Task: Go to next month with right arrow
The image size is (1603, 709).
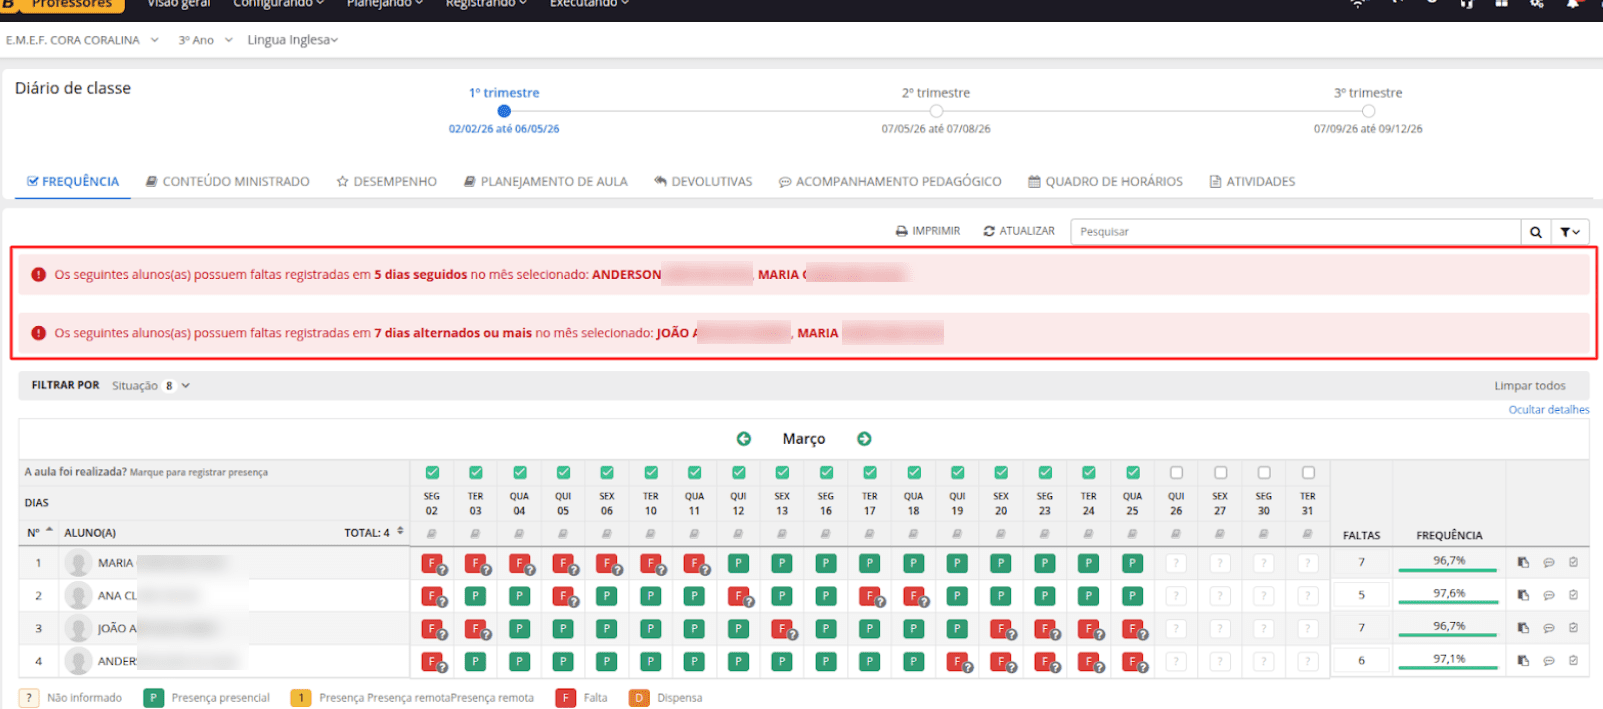Action: pos(864,439)
